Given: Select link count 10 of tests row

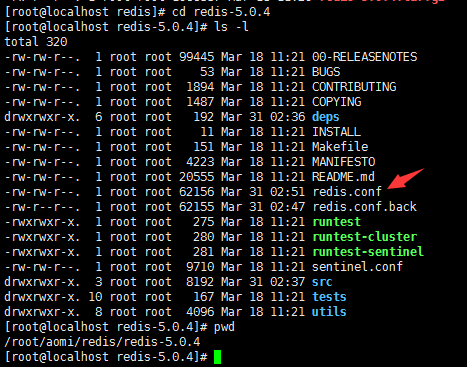Looking at the screenshot, I should coord(95,297).
